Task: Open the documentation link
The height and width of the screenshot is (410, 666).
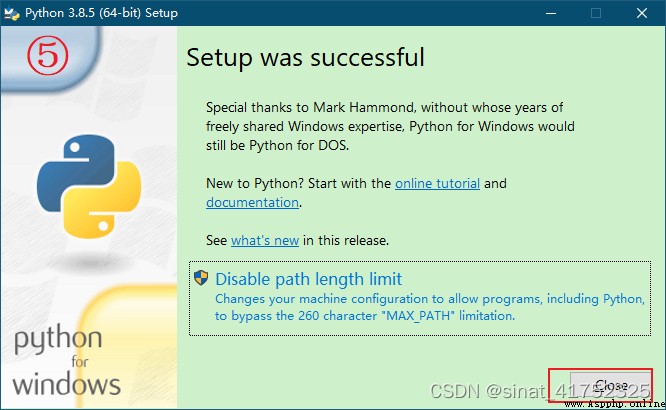Action: coord(252,203)
